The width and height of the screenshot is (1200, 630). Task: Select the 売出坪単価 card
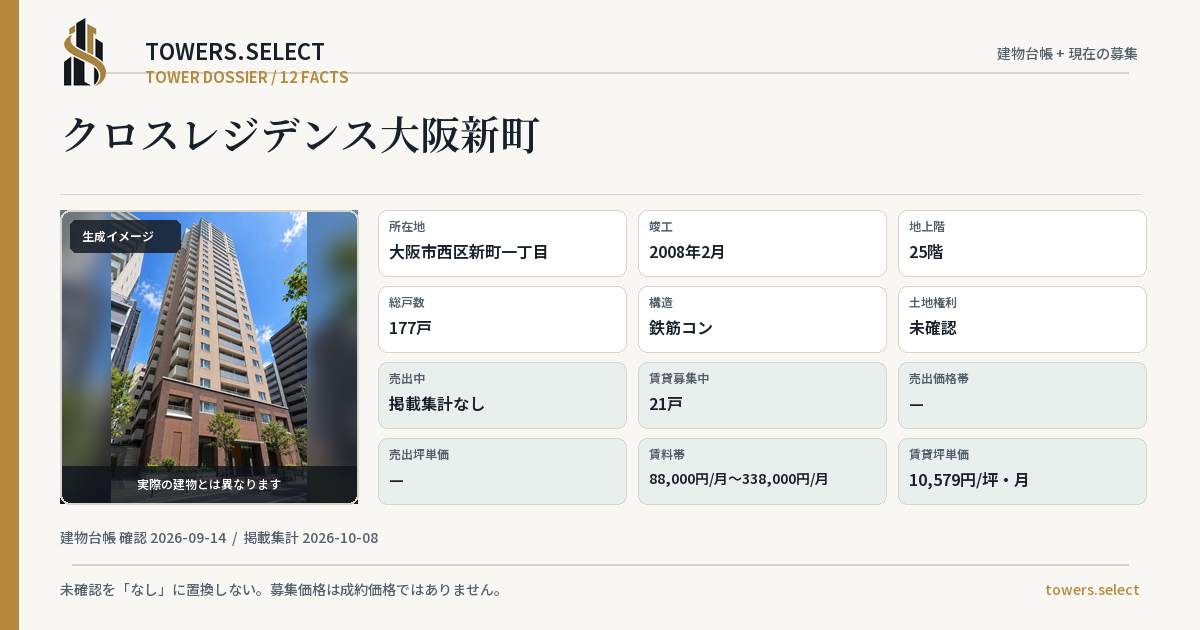point(502,471)
